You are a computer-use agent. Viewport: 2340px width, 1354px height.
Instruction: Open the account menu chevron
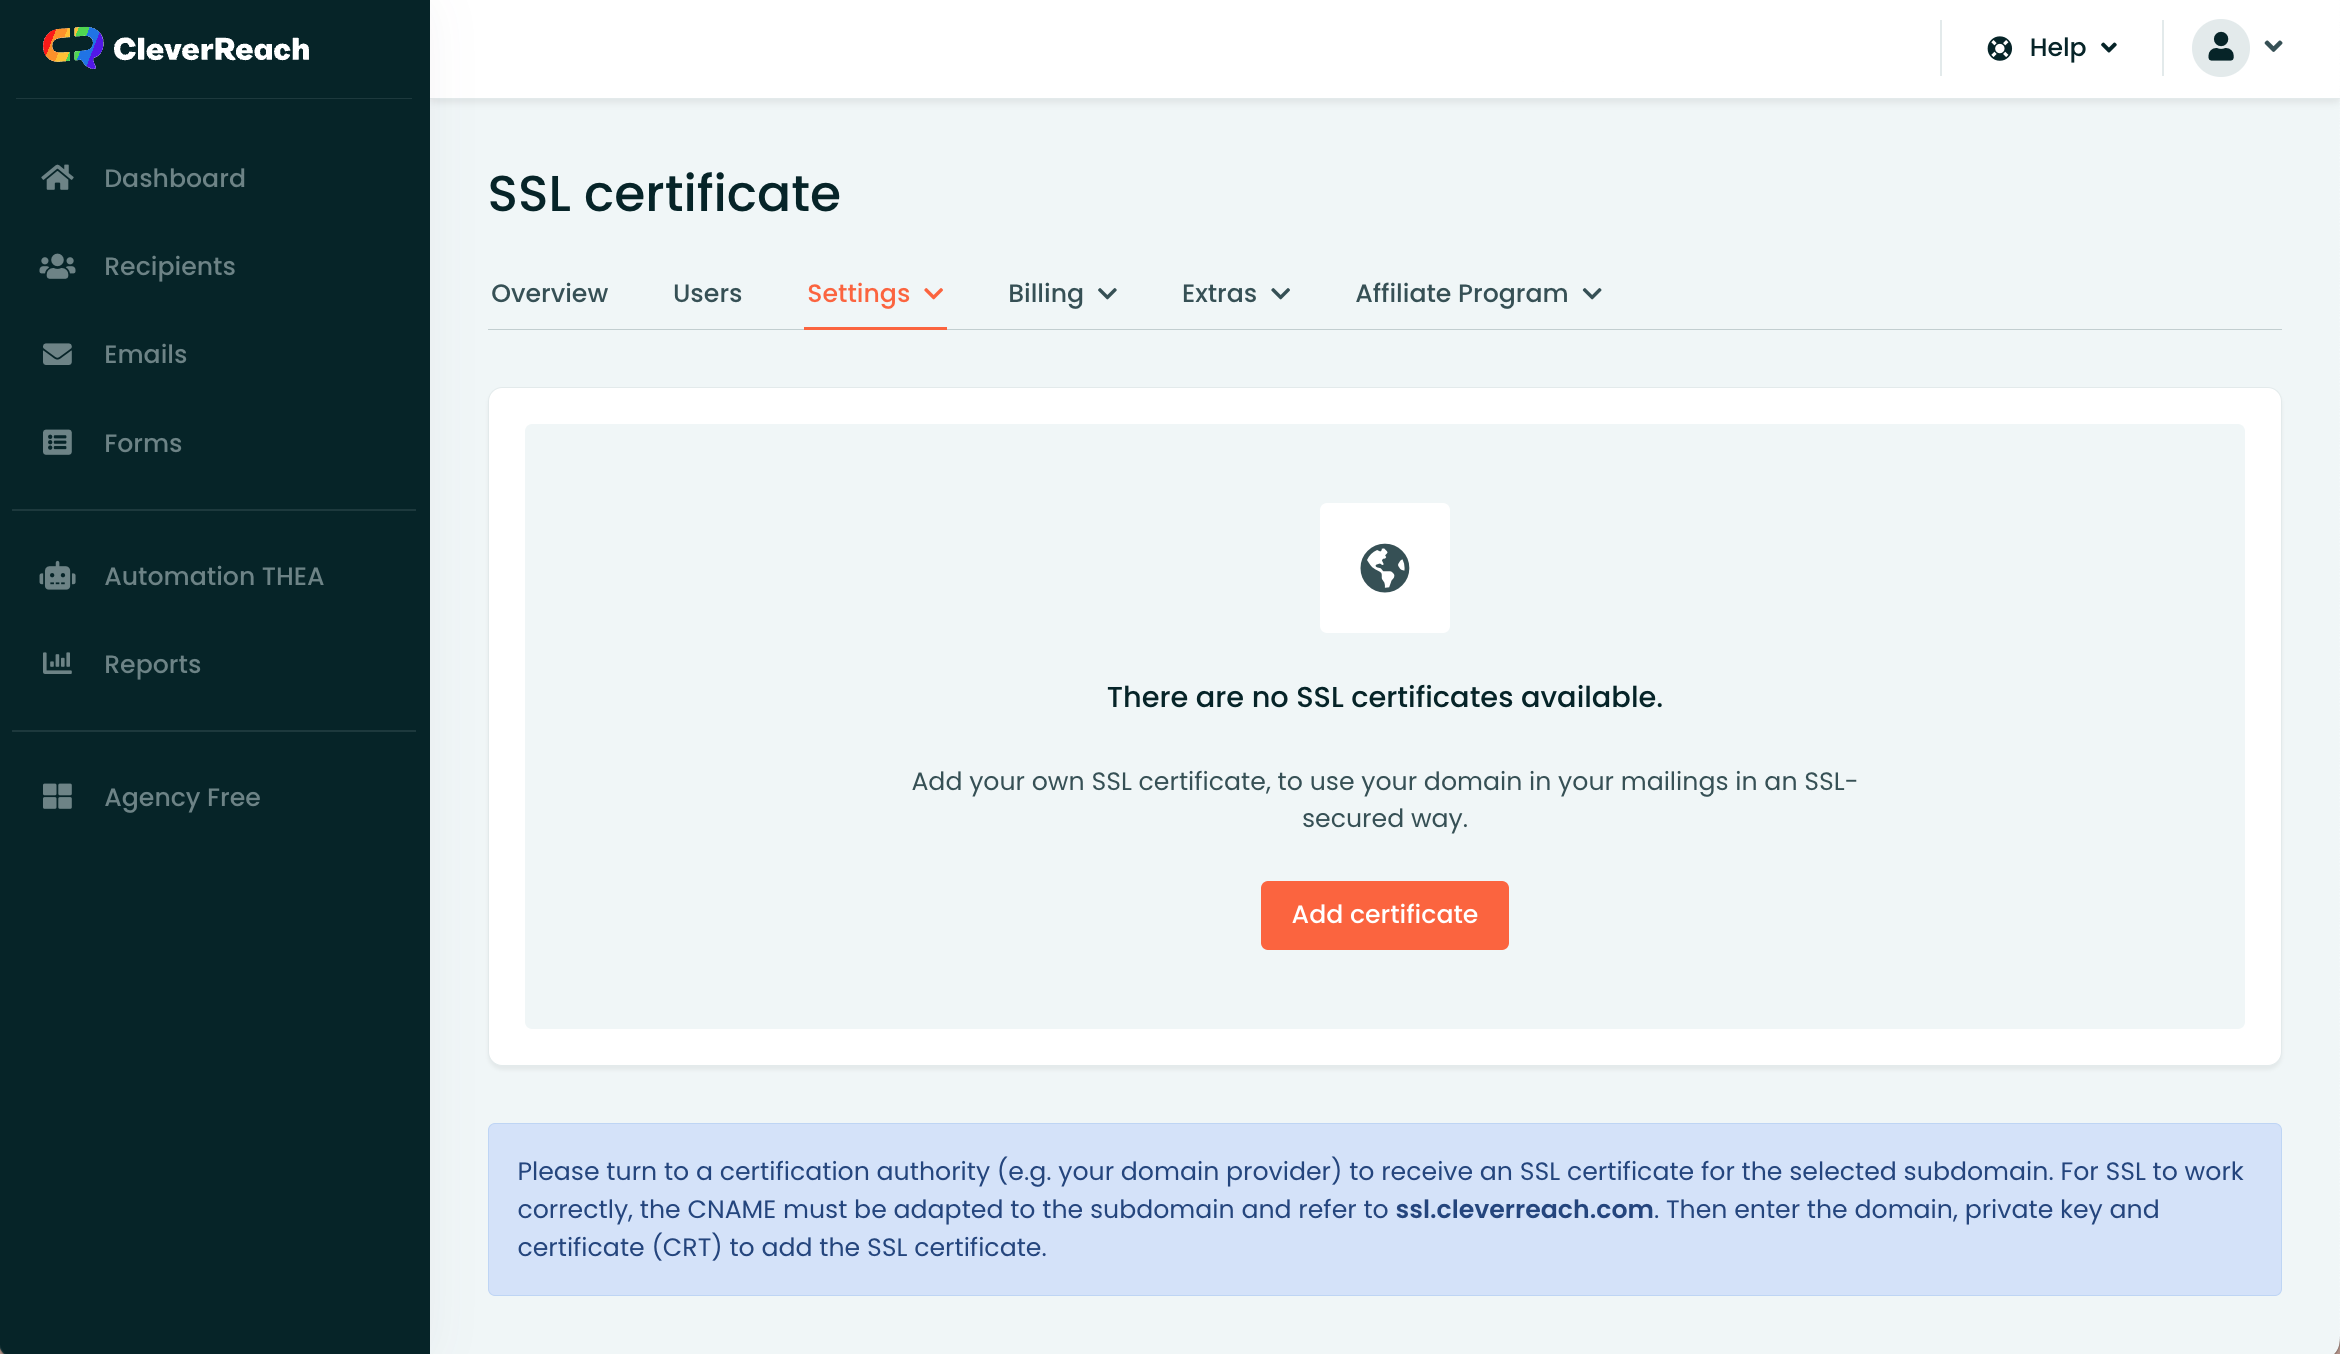[2273, 47]
